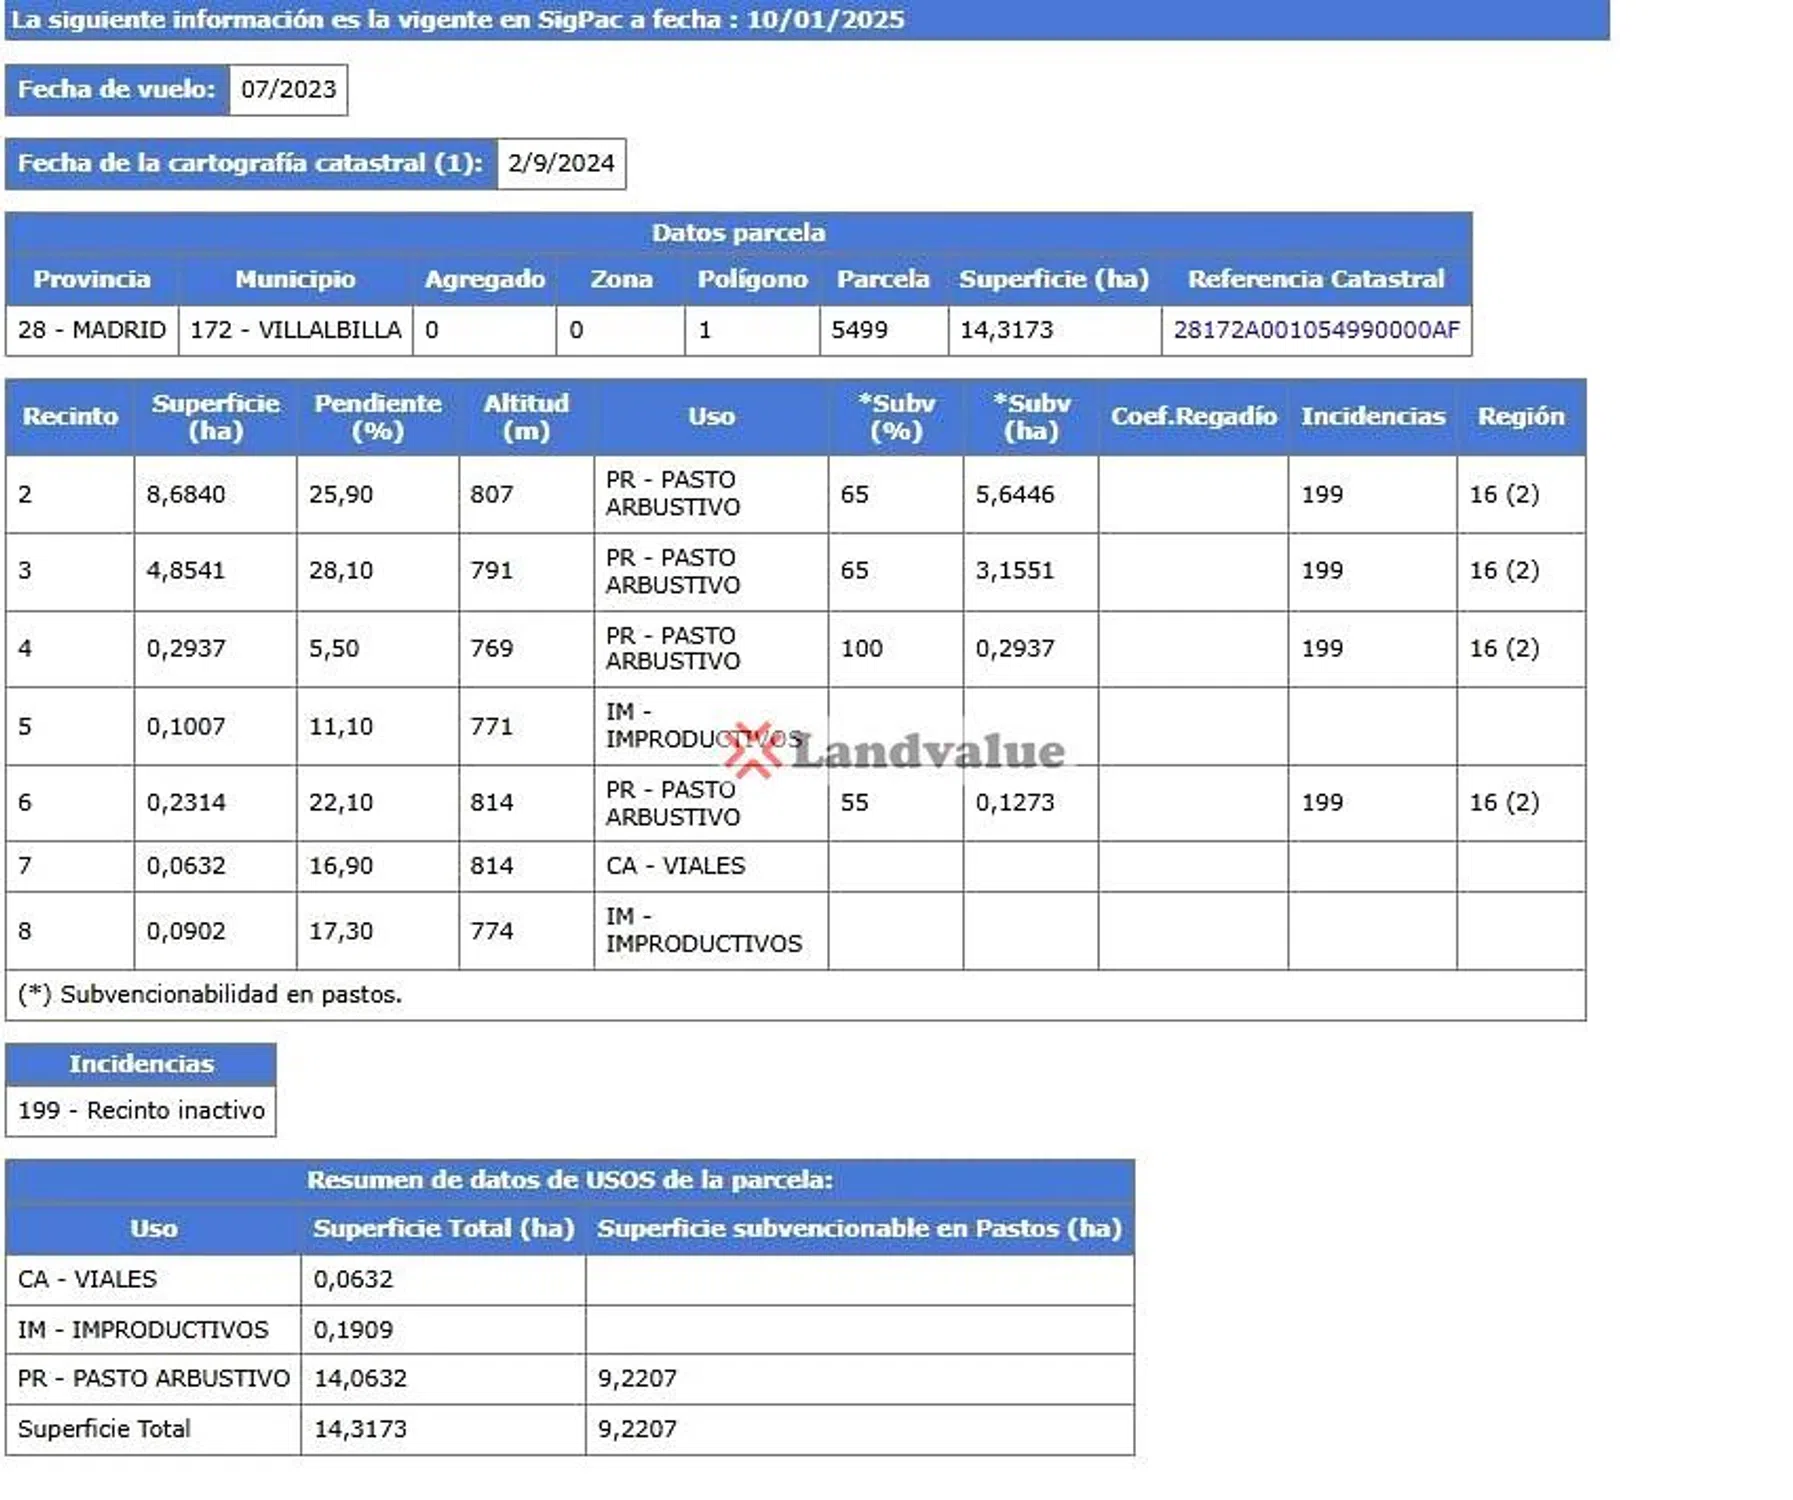This screenshot has width=1793, height=1500.
Task: Select the Datos parcela table title
Action: click(738, 233)
